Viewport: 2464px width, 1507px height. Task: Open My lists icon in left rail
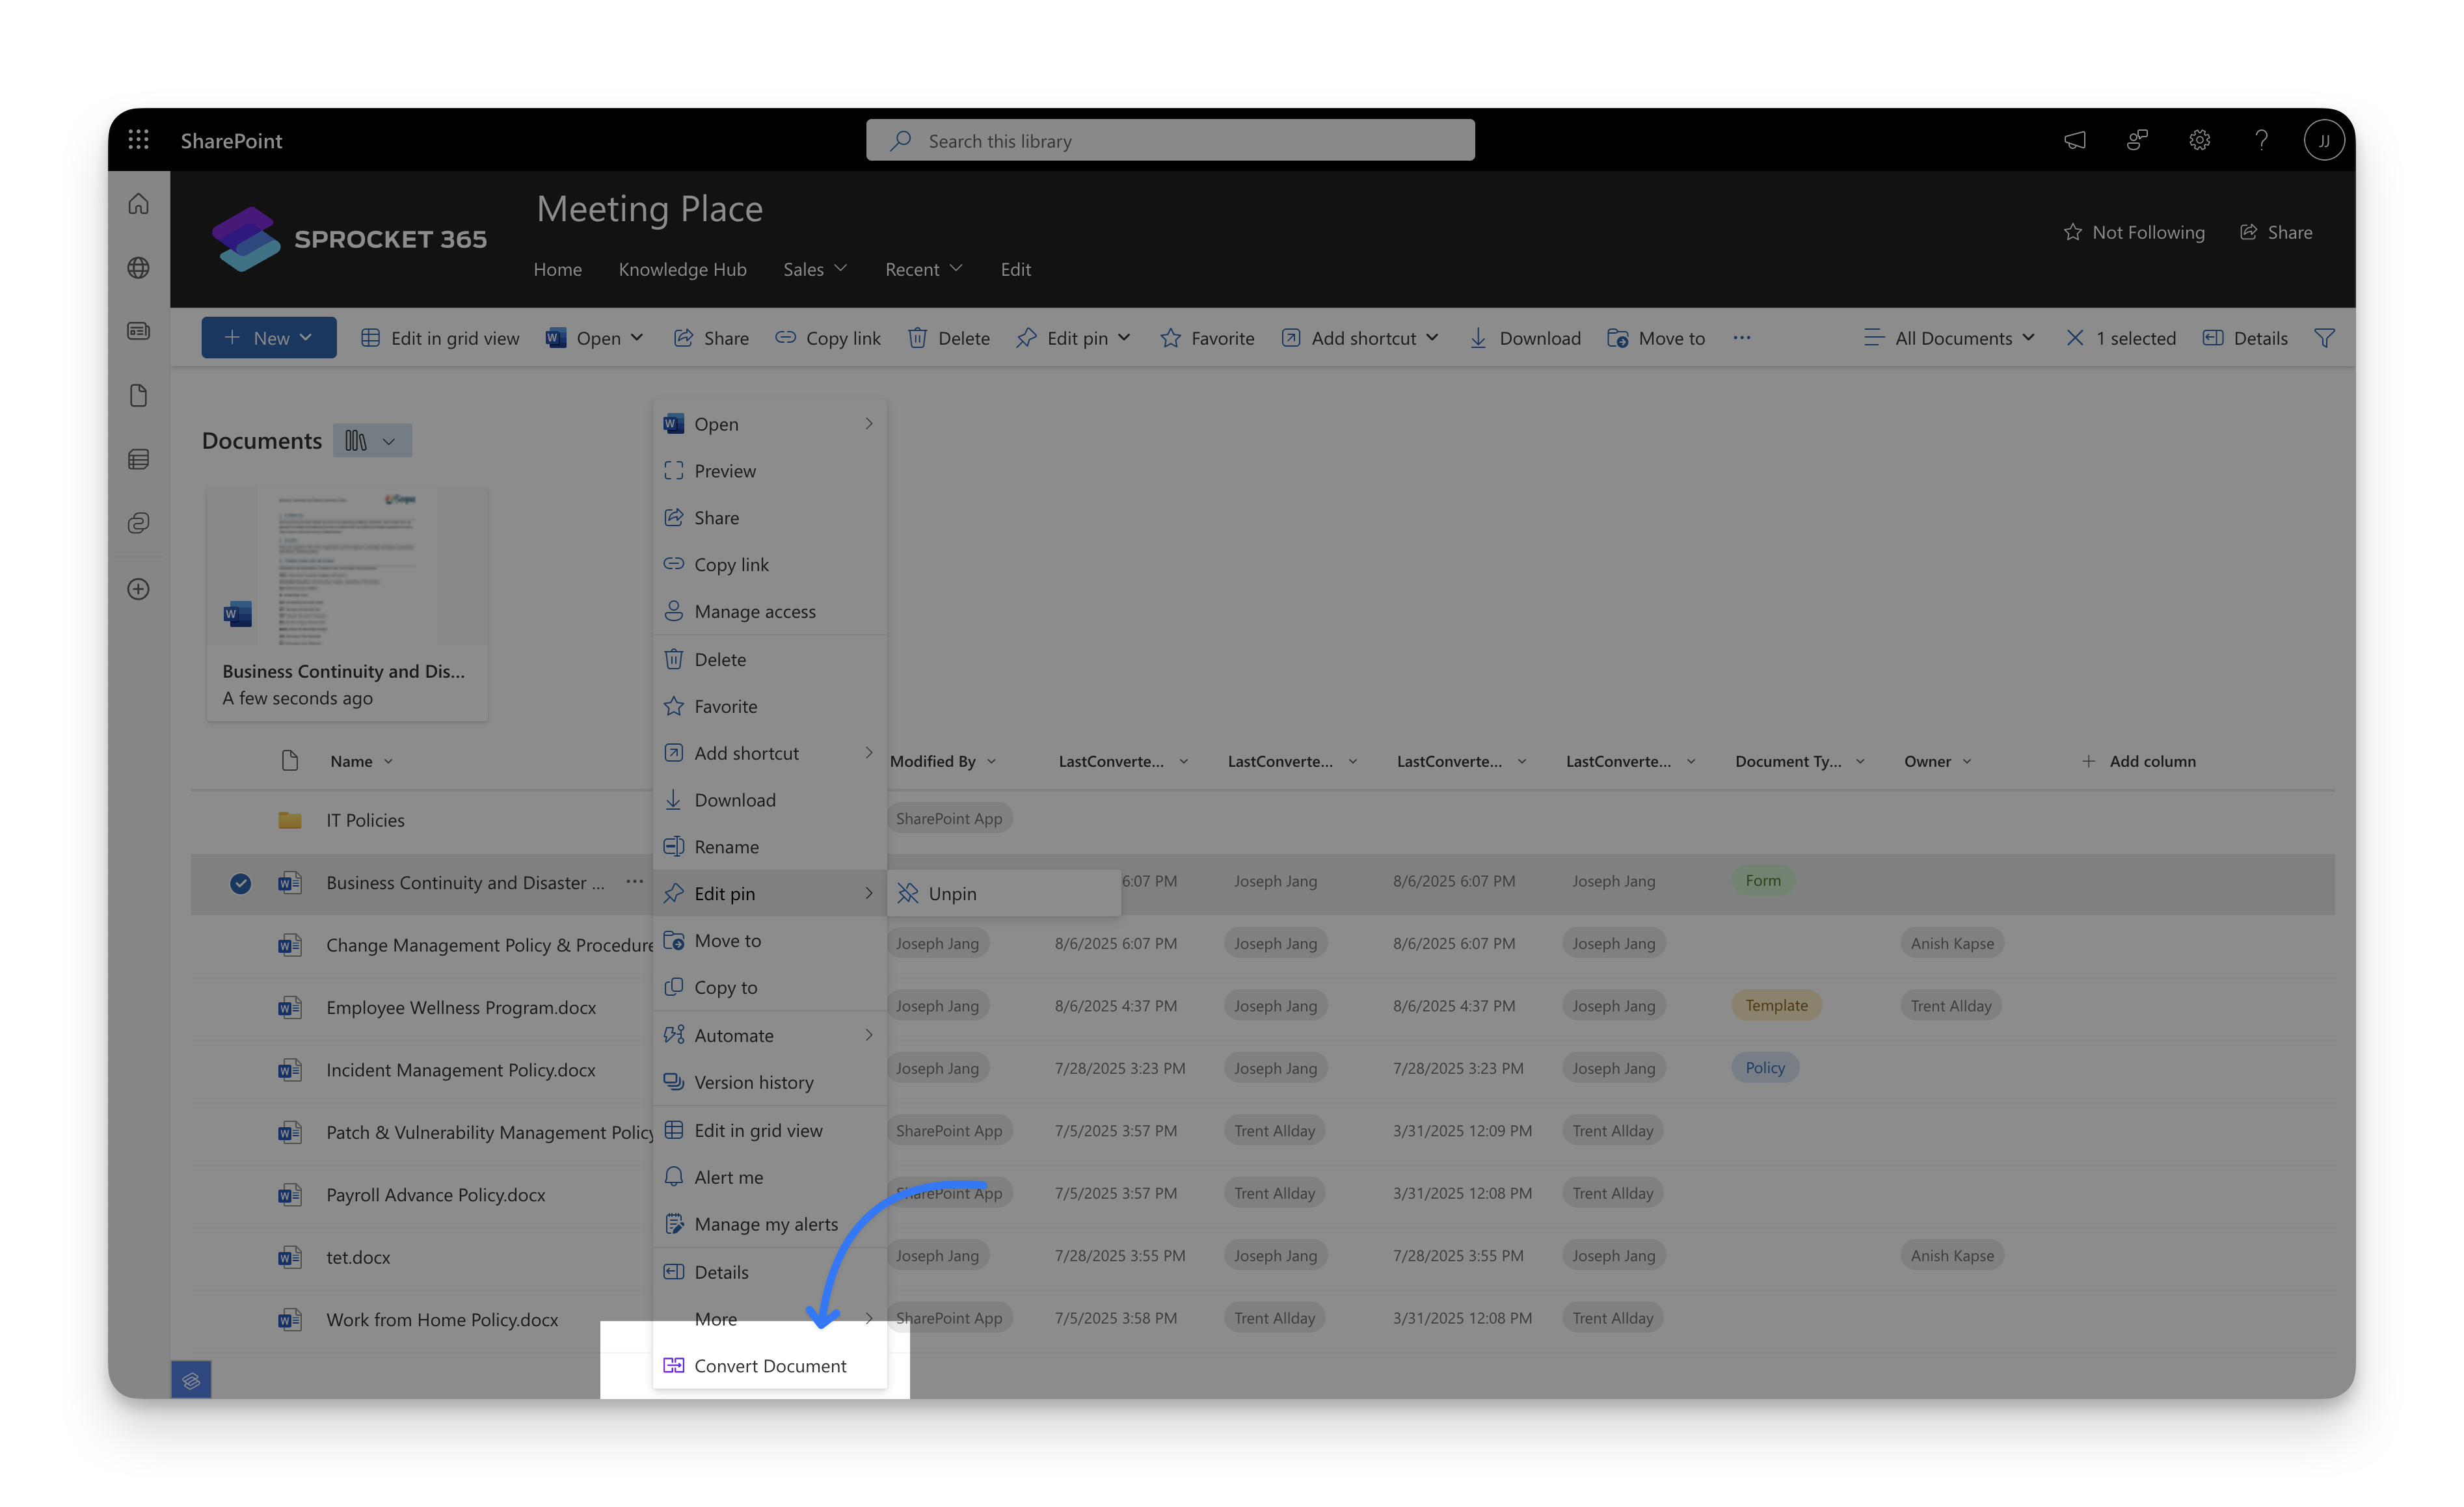[139, 459]
